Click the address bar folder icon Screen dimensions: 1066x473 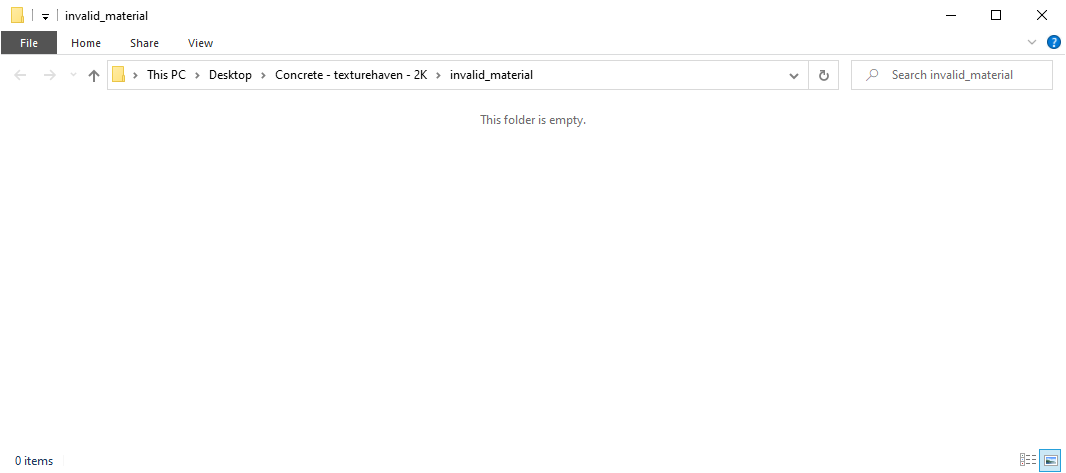click(x=118, y=75)
